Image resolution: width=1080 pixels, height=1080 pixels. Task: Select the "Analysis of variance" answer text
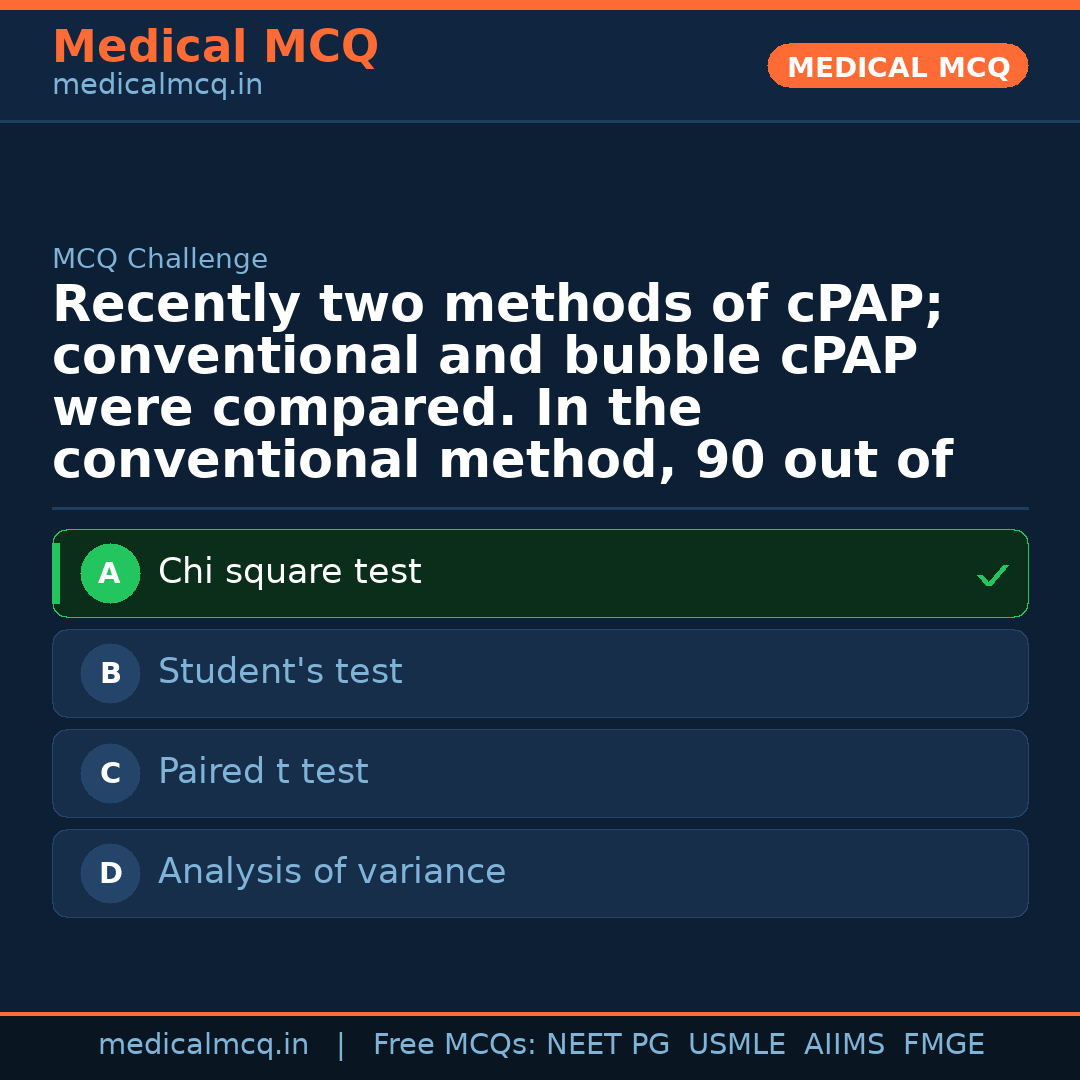tap(331, 872)
